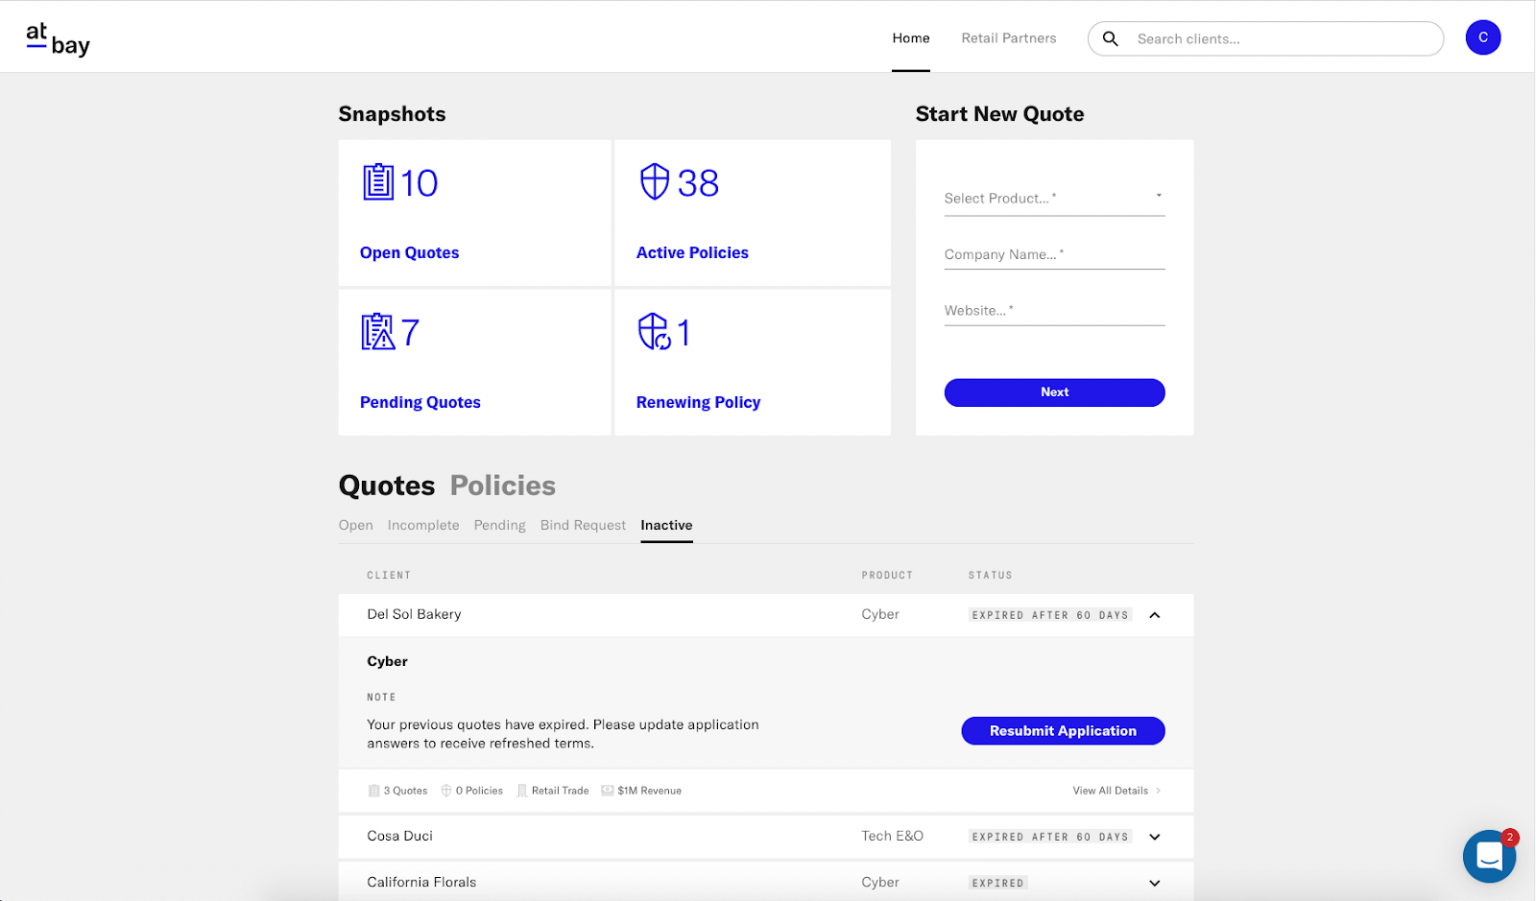The width and height of the screenshot is (1536, 901).
Task: Switch to the Policies section
Action: tap(502, 486)
